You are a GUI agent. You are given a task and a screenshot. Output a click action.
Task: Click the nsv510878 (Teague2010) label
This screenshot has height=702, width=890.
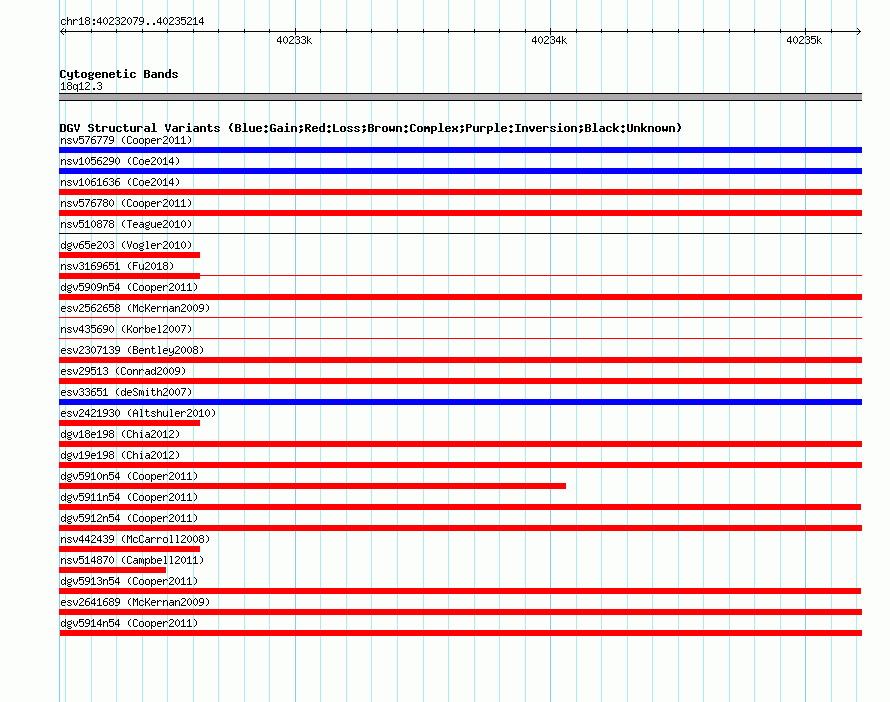126,224
